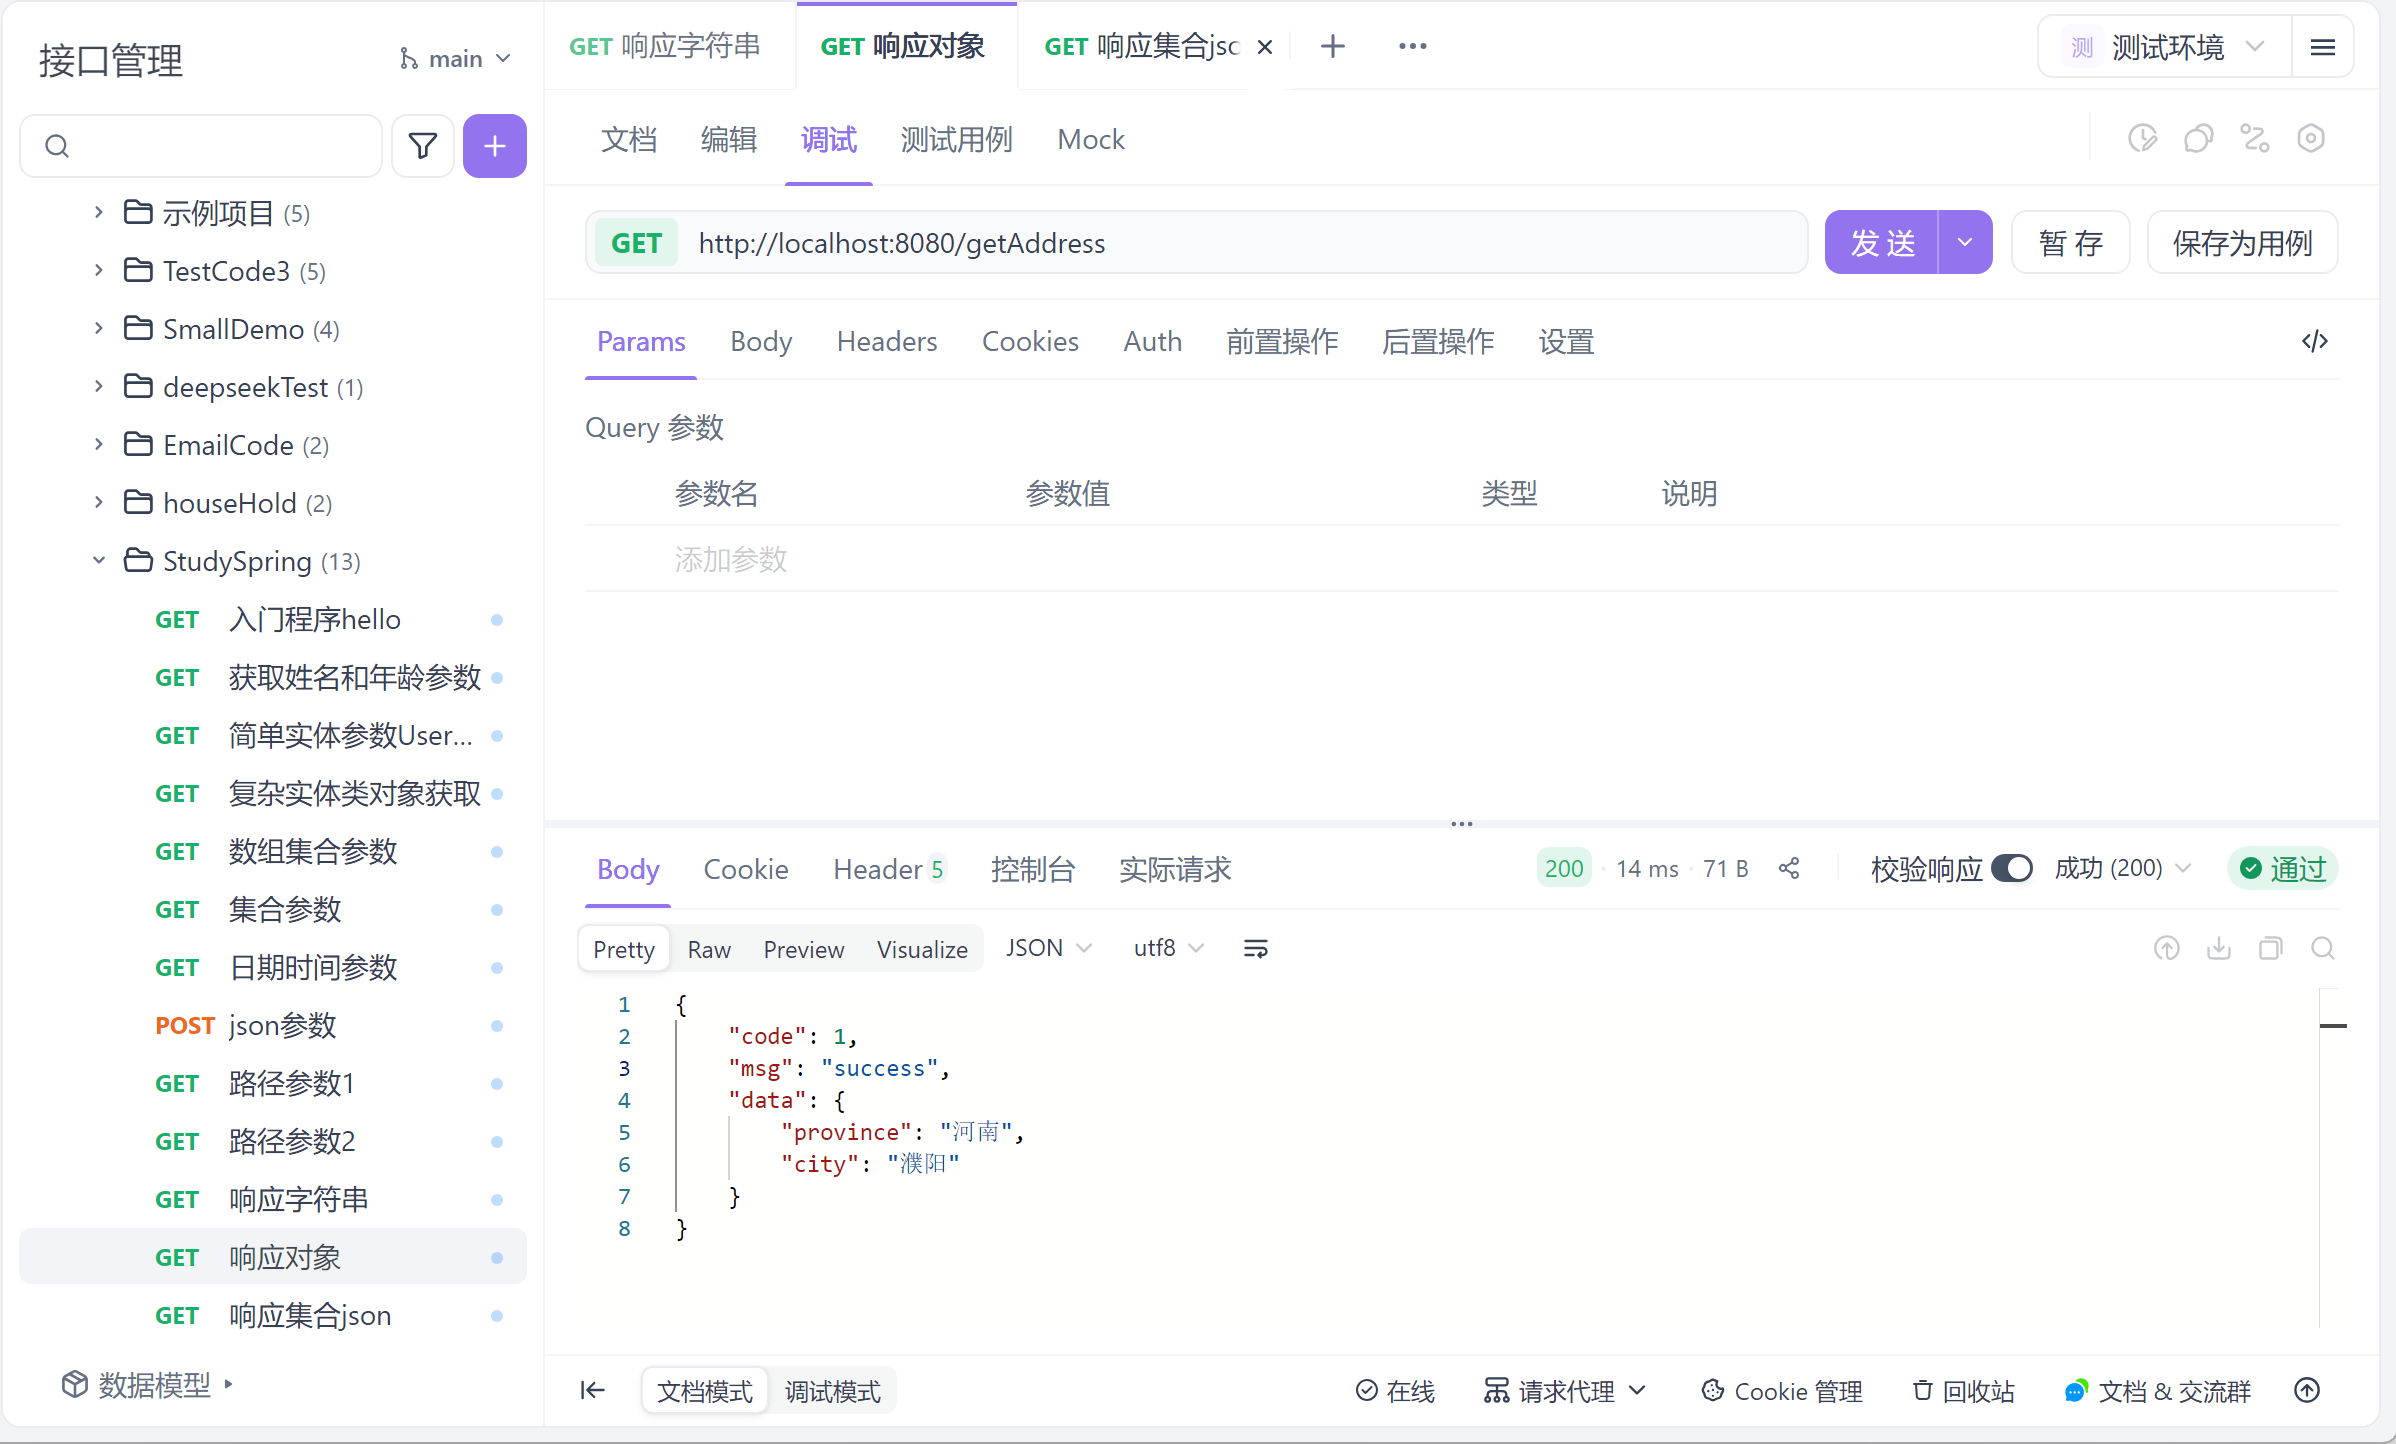Image resolution: width=2396 pixels, height=1444 pixels.
Task: Collapse the sidebar with the arrow icon
Action: (592, 1390)
